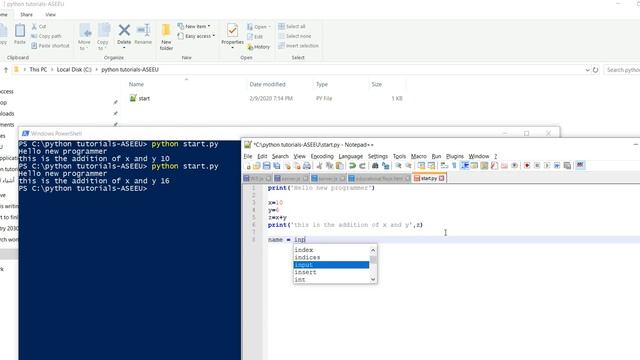Choose 'int' from the autocomplete list
640x360 pixels.
(x=331, y=280)
